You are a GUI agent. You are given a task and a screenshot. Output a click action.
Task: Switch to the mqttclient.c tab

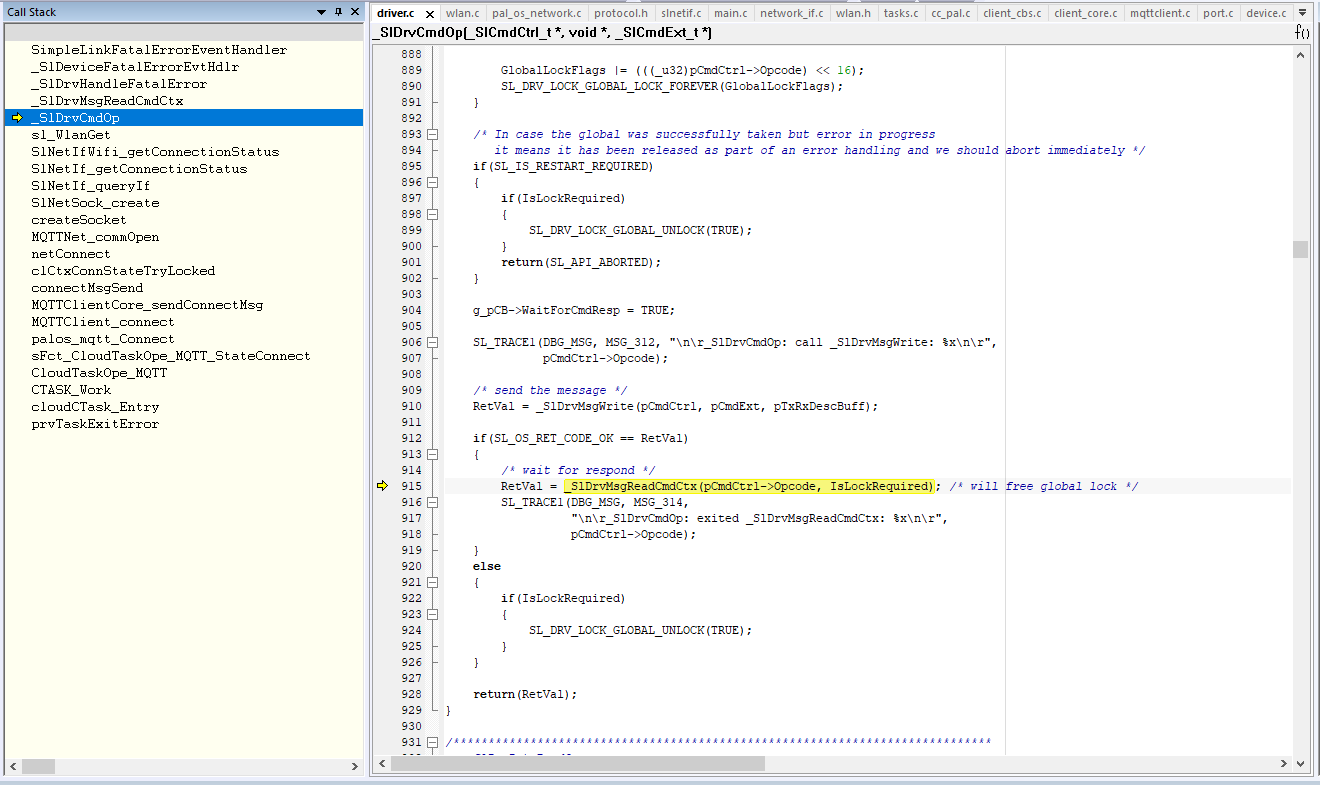[x=1160, y=13]
